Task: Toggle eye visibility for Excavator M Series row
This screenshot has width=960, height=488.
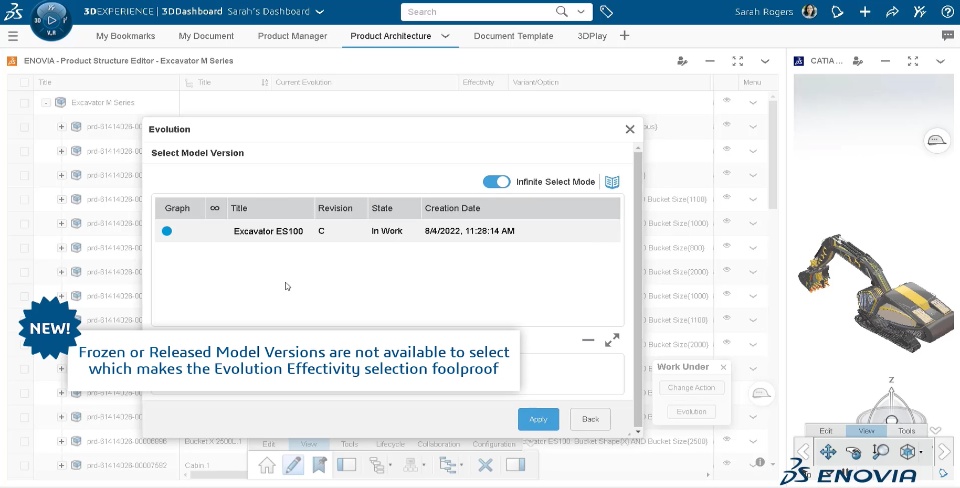Action: 726,100
